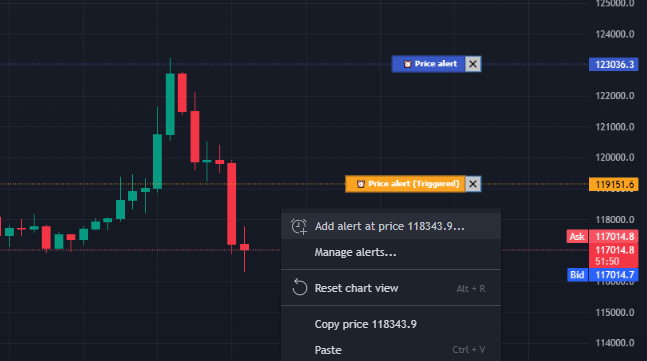This screenshot has height=361, width=647.
Task: Click the add alert clock icon
Action: click(299, 227)
